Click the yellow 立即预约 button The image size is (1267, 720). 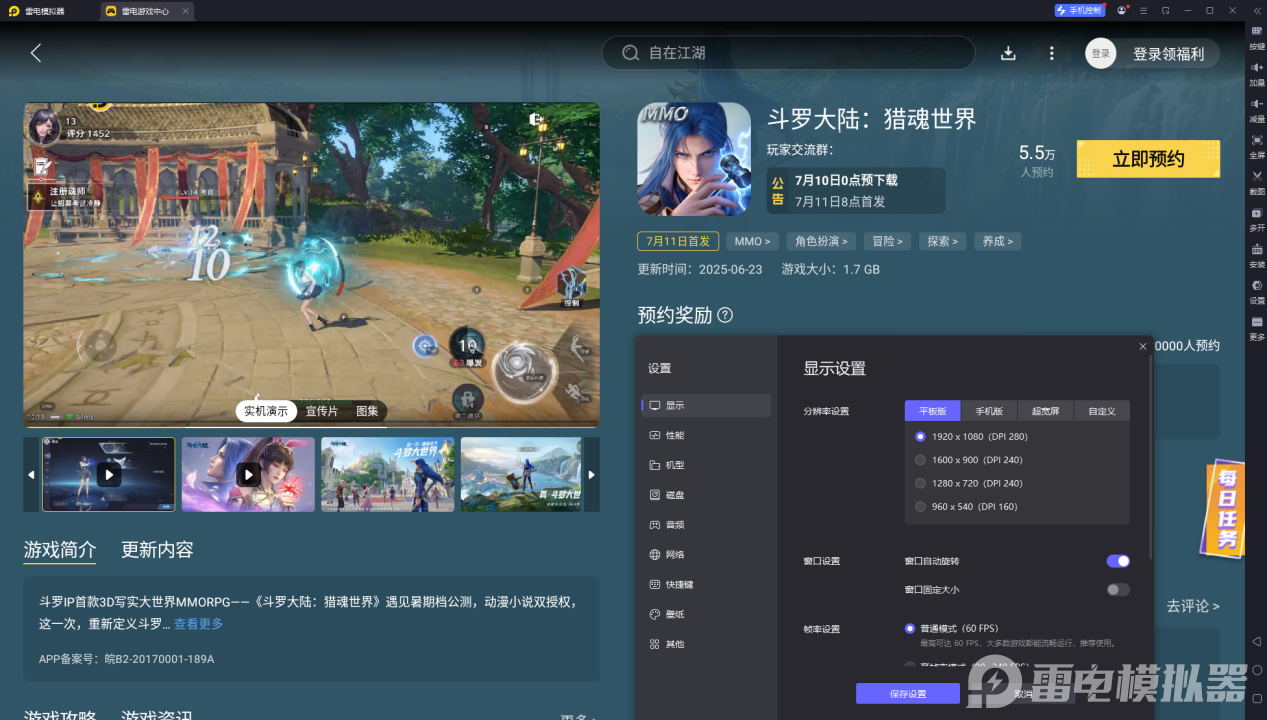coord(1148,159)
